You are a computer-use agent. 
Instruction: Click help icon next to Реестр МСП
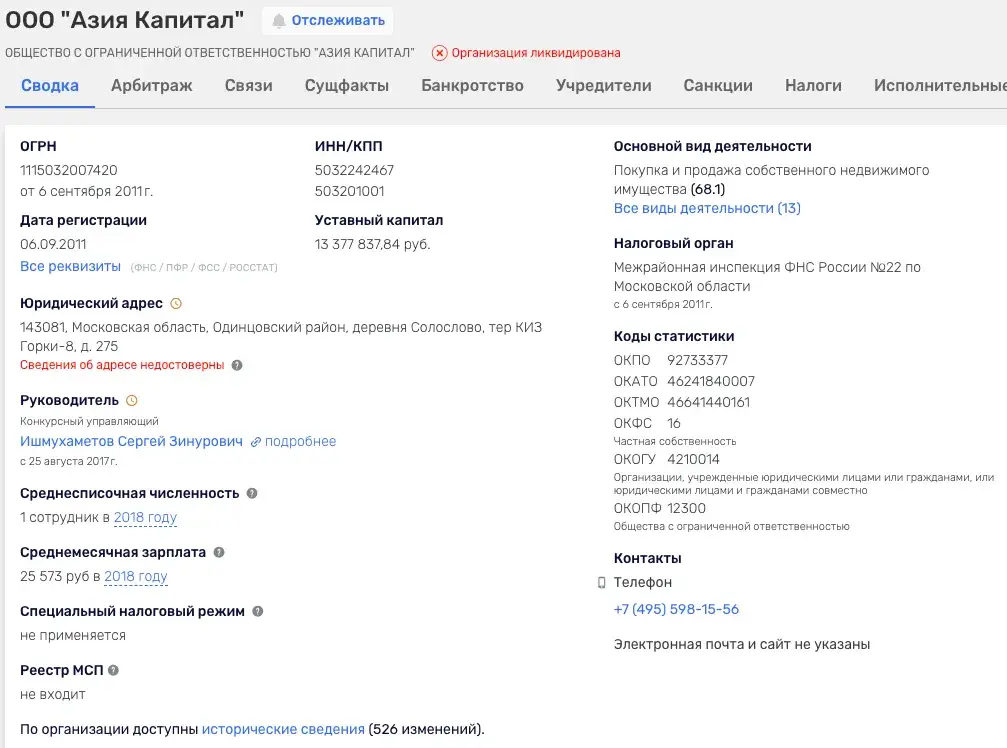point(114,670)
